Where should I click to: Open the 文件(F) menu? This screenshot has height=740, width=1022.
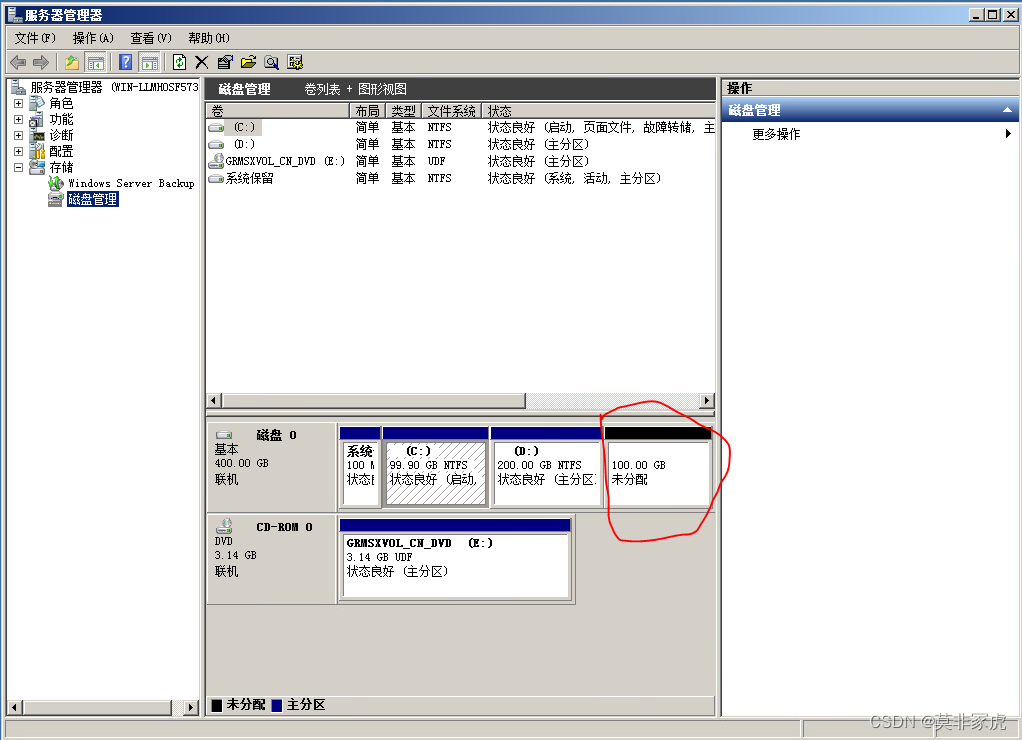(x=35, y=38)
